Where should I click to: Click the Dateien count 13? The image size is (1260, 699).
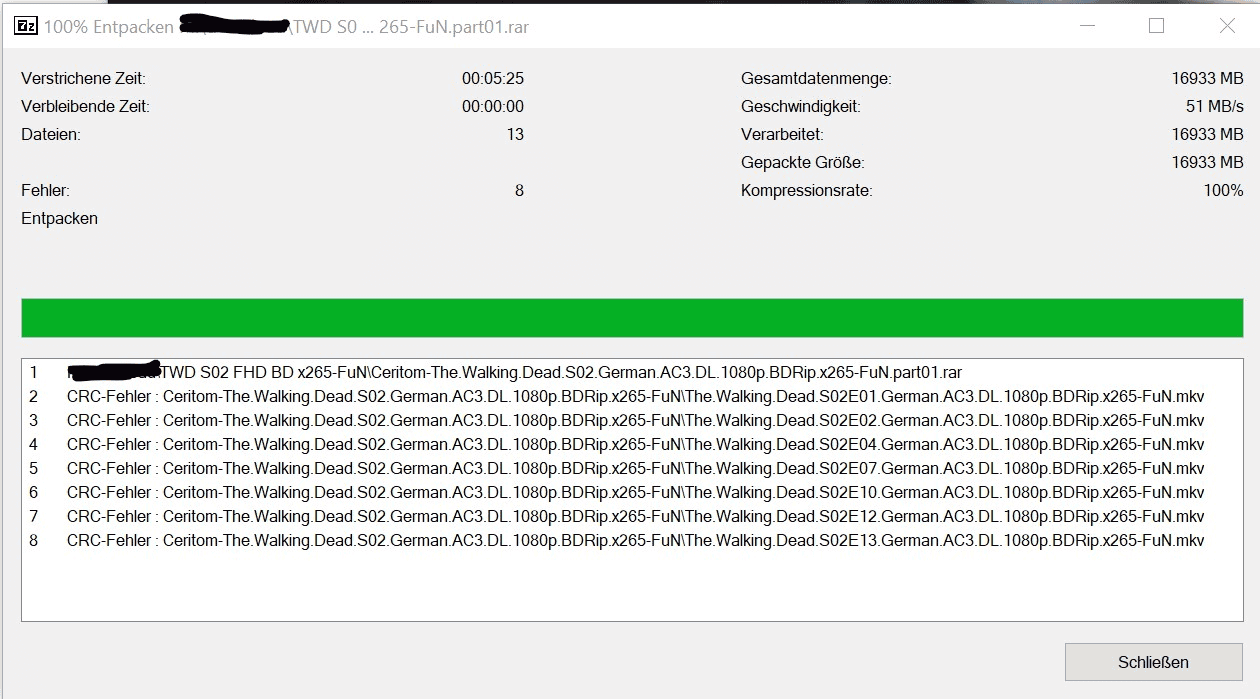click(515, 134)
